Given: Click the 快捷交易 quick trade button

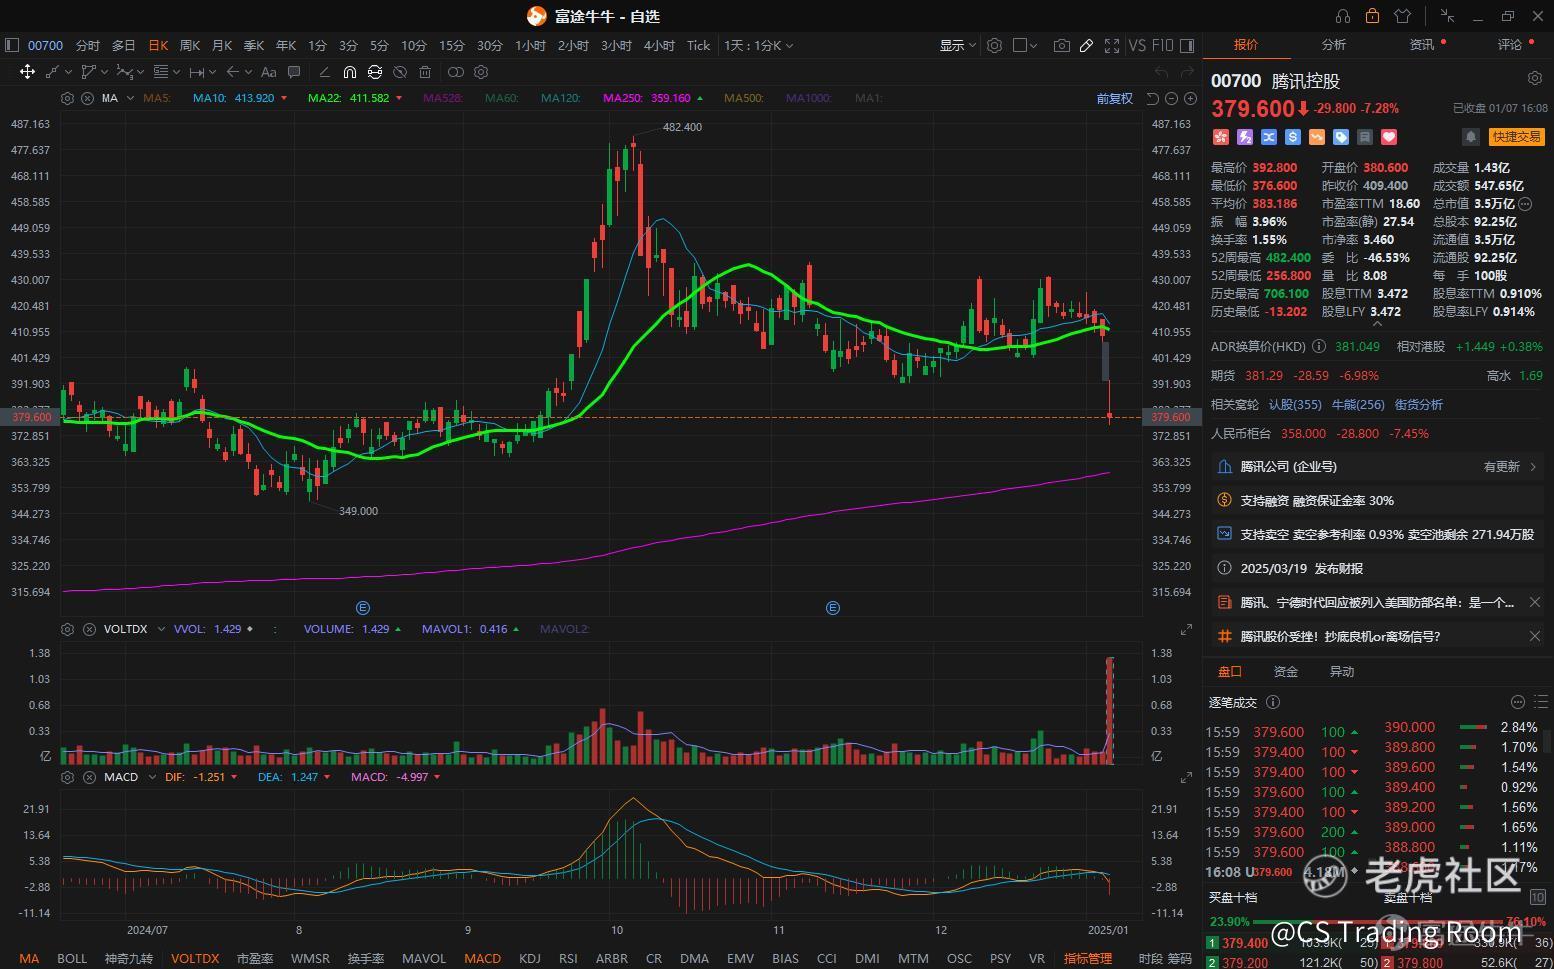Looking at the screenshot, I should click(1516, 137).
